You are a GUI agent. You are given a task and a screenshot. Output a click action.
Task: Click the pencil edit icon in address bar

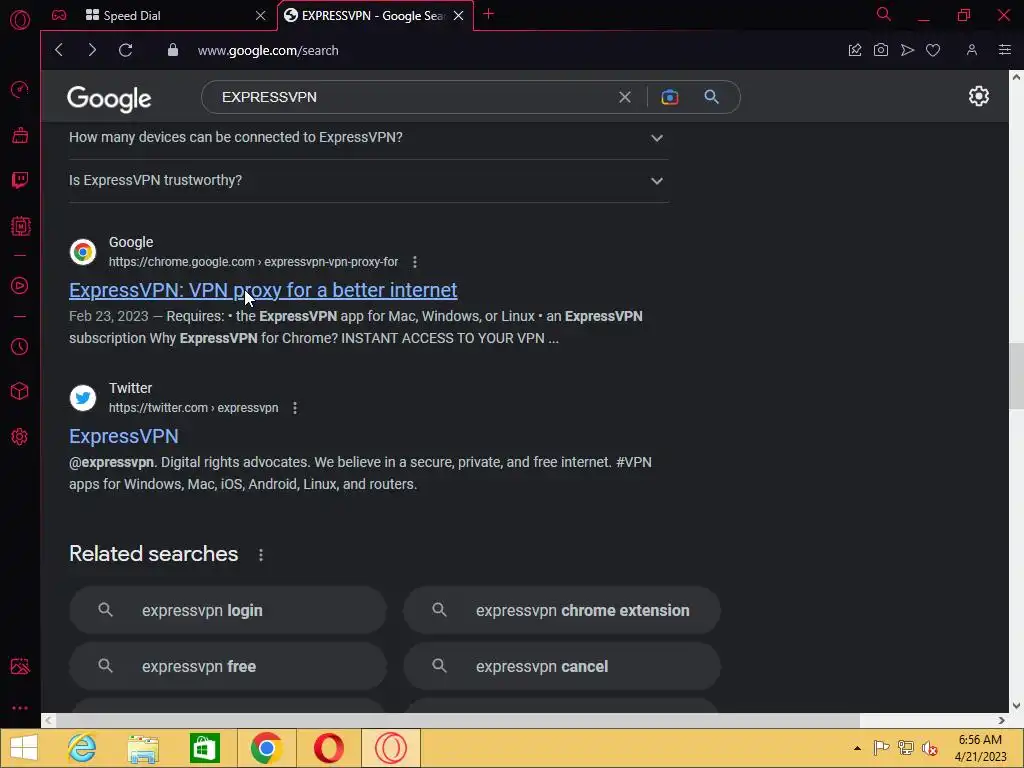click(854, 50)
